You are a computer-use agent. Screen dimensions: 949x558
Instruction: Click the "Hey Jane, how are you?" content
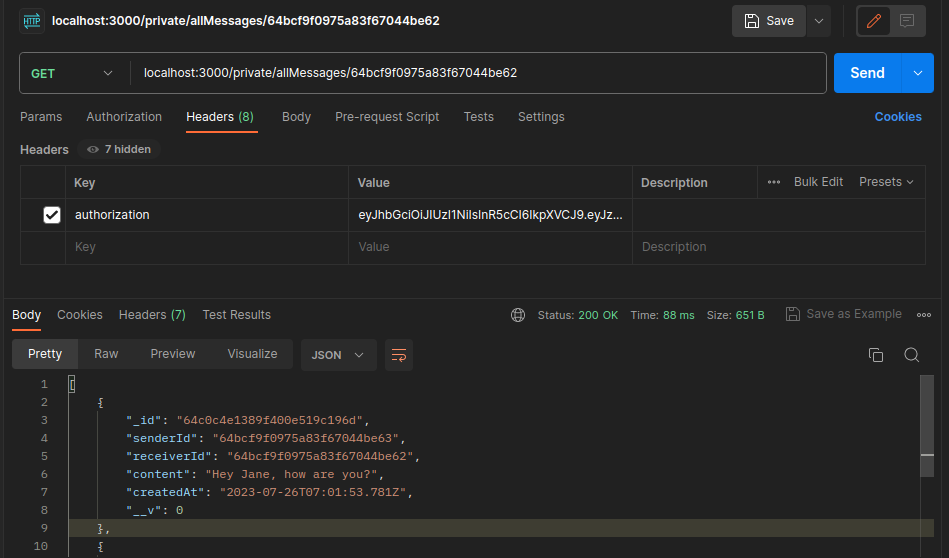click(291, 474)
